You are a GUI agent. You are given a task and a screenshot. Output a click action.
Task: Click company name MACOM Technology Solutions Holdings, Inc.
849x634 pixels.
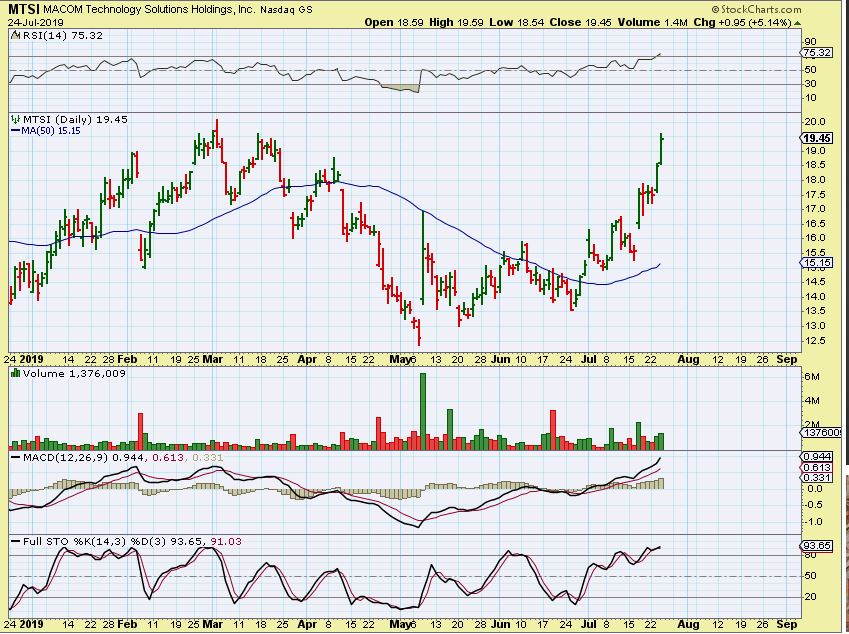149,10
